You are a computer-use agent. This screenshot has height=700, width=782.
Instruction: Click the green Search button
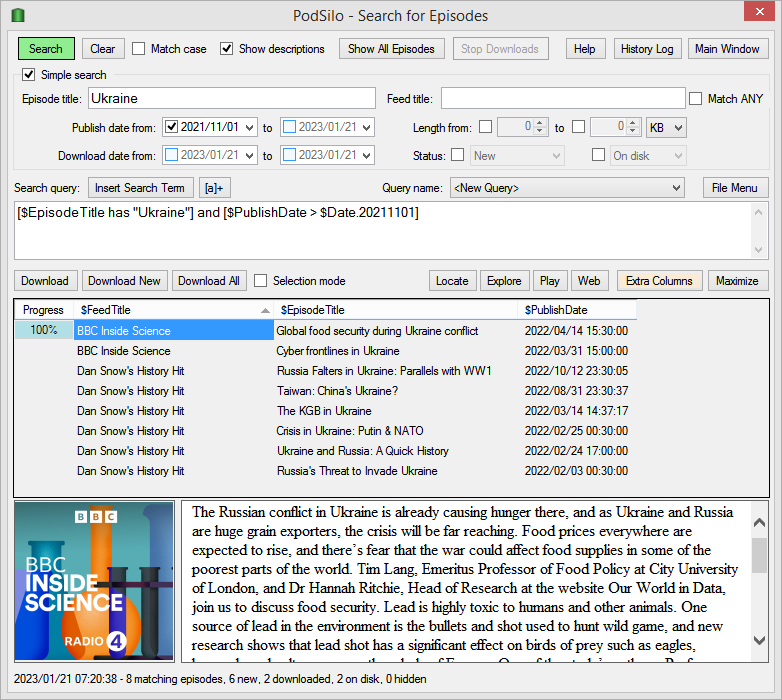coord(46,49)
